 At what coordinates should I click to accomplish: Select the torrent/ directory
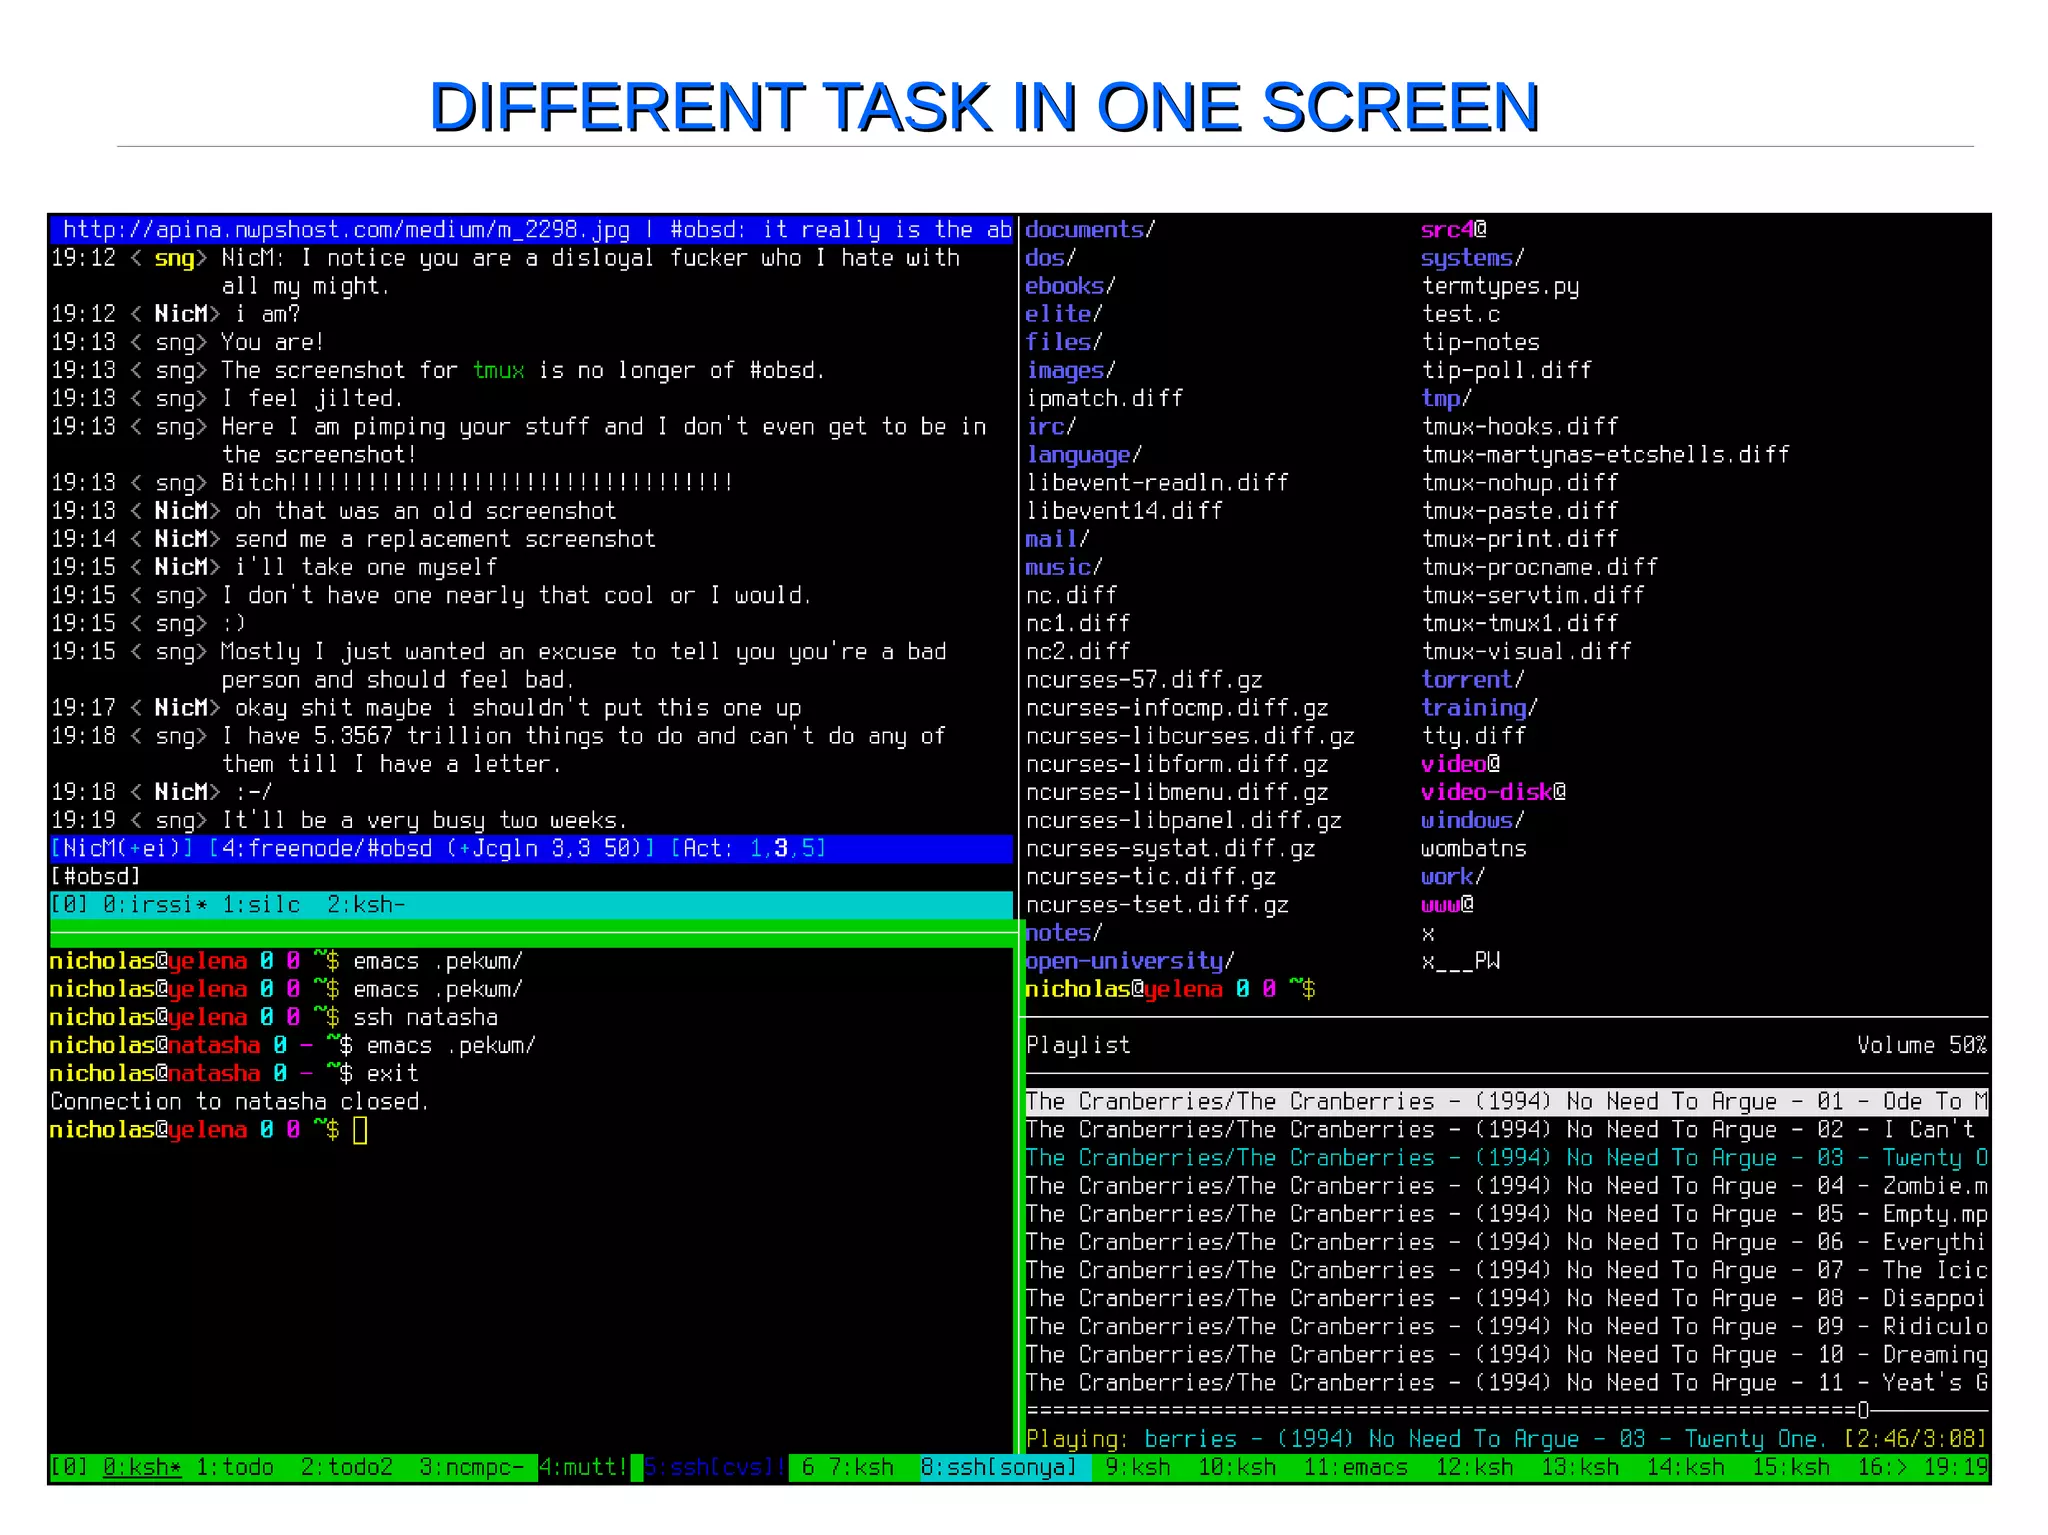click(1474, 680)
